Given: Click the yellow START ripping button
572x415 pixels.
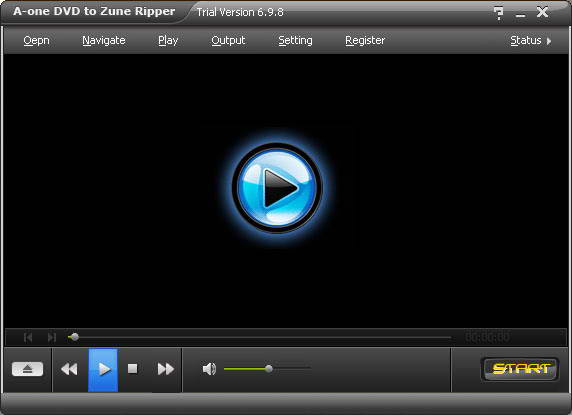Looking at the screenshot, I should (x=520, y=369).
